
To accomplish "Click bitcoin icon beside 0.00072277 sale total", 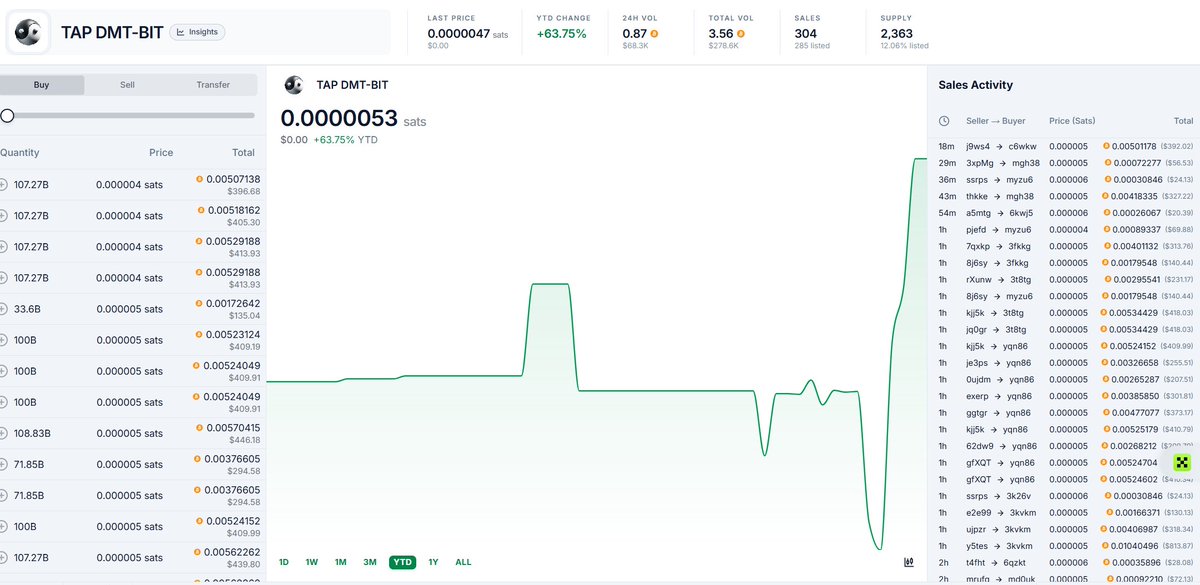I will click(x=1107, y=163).
